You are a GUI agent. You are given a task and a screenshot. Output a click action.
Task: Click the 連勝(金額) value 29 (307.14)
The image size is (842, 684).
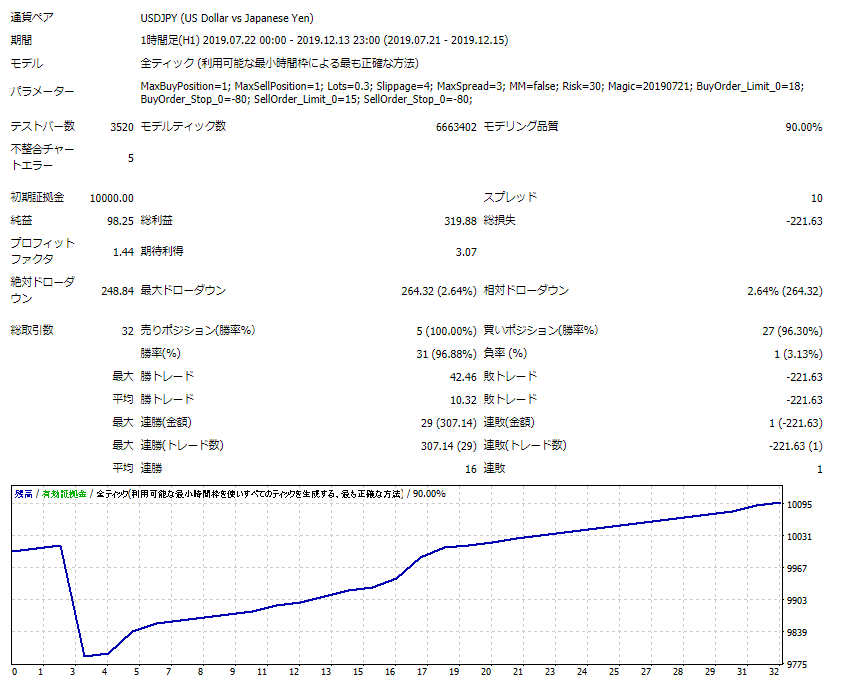[x=448, y=423]
